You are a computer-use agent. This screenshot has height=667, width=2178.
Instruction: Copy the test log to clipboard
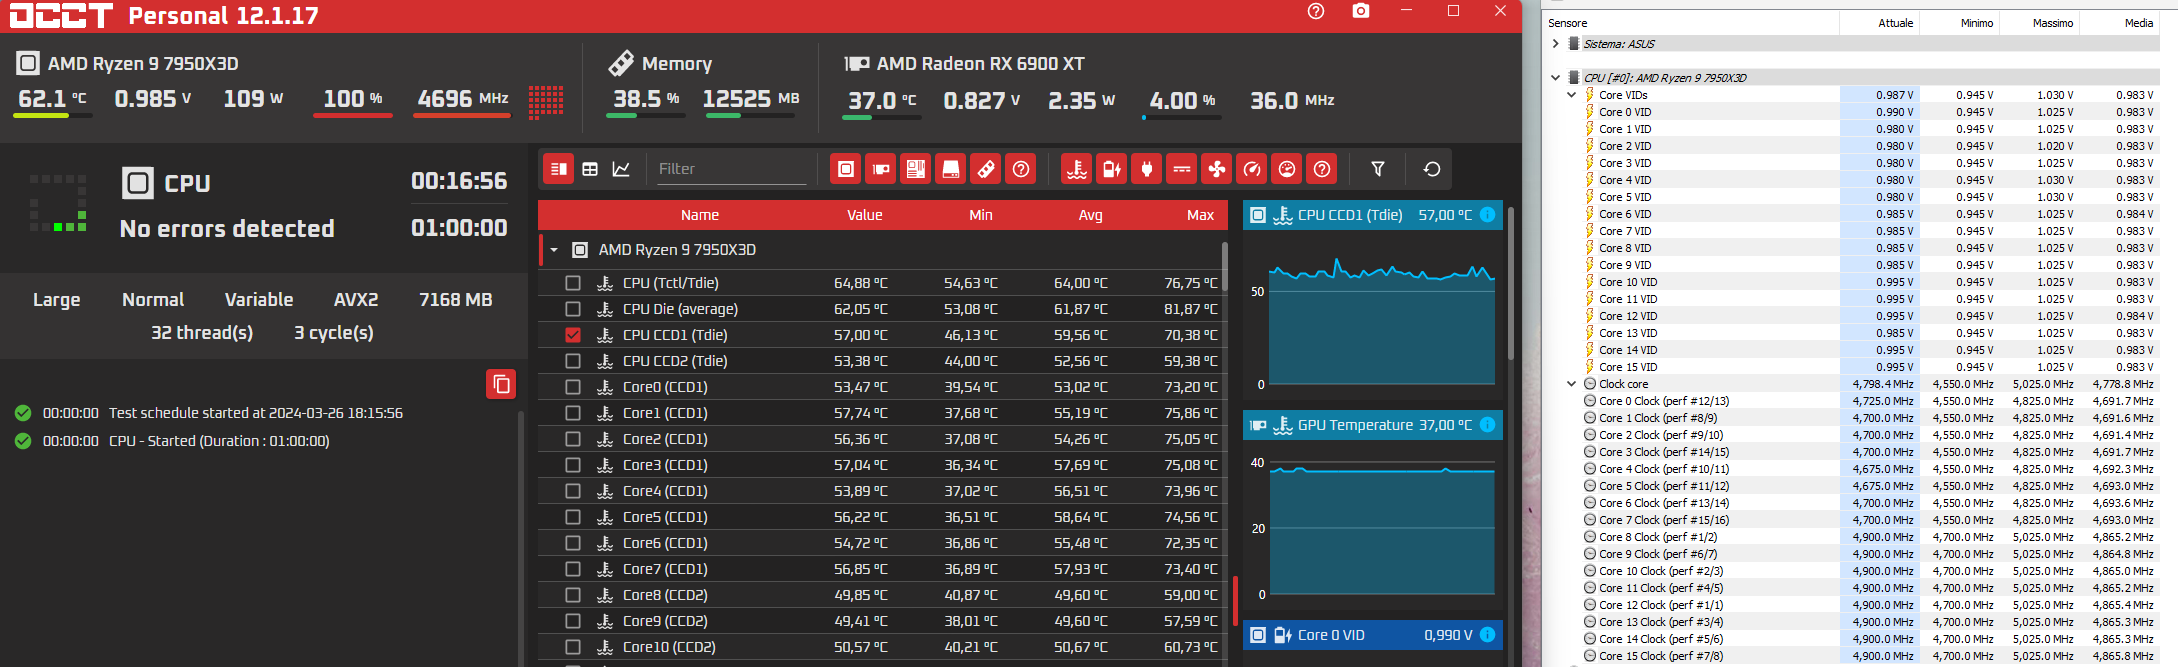pos(501,384)
